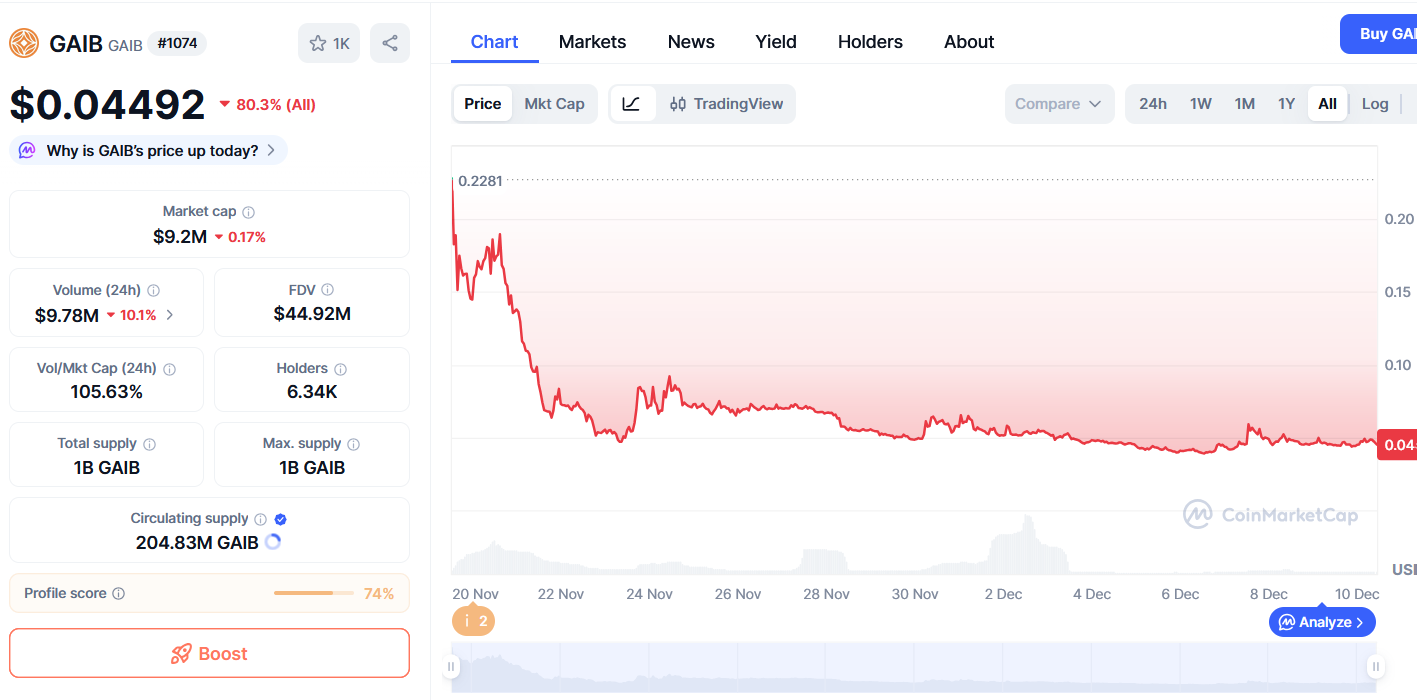Image resolution: width=1417 pixels, height=700 pixels.
Task: Click the Analyze button
Action: (x=1322, y=622)
